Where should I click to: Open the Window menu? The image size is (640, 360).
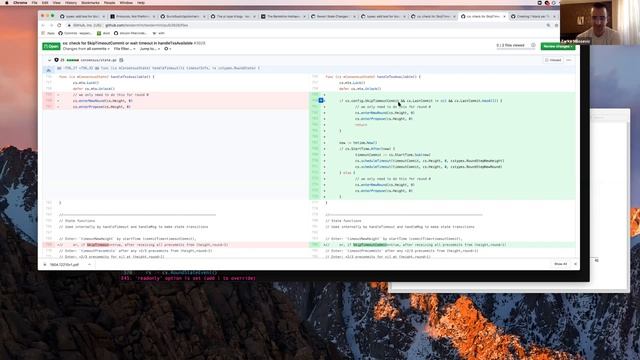(126, 3)
